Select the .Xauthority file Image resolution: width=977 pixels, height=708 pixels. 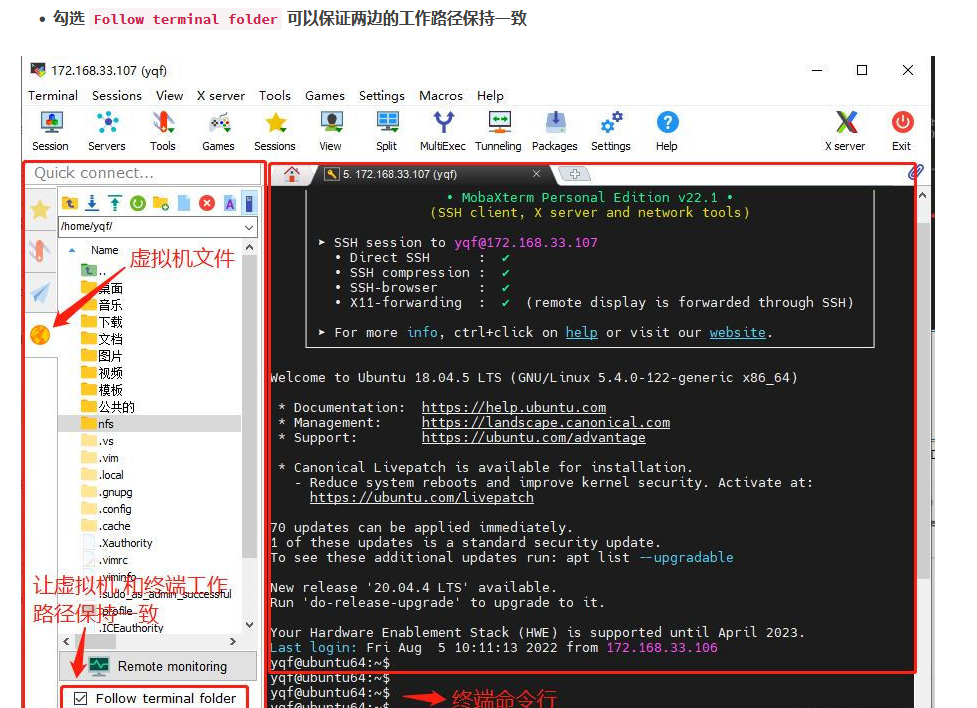click(x=117, y=543)
